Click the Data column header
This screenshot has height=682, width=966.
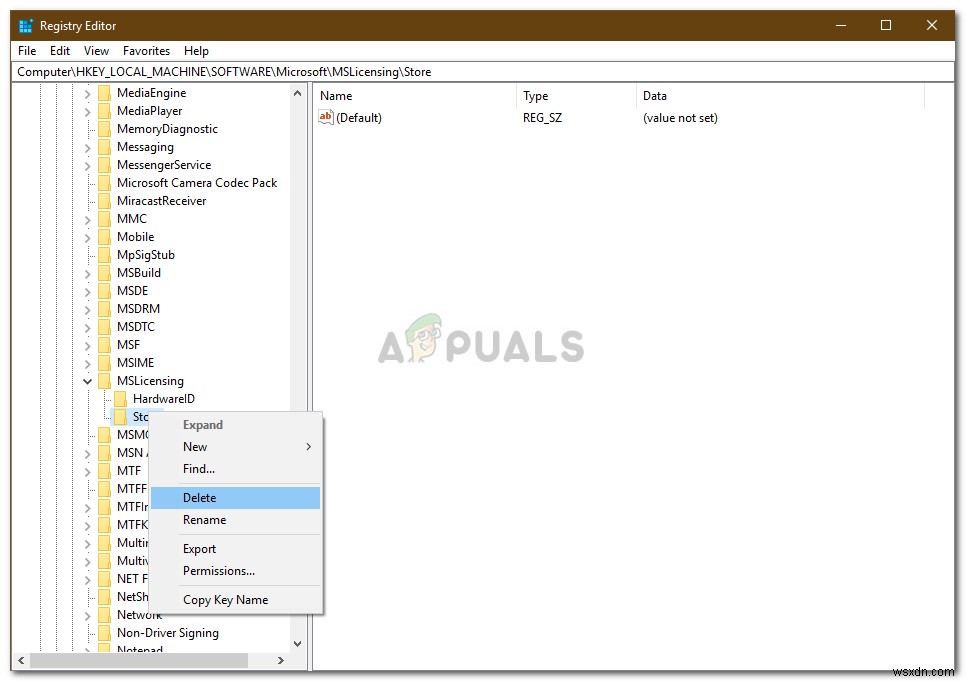tap(780, 95)
